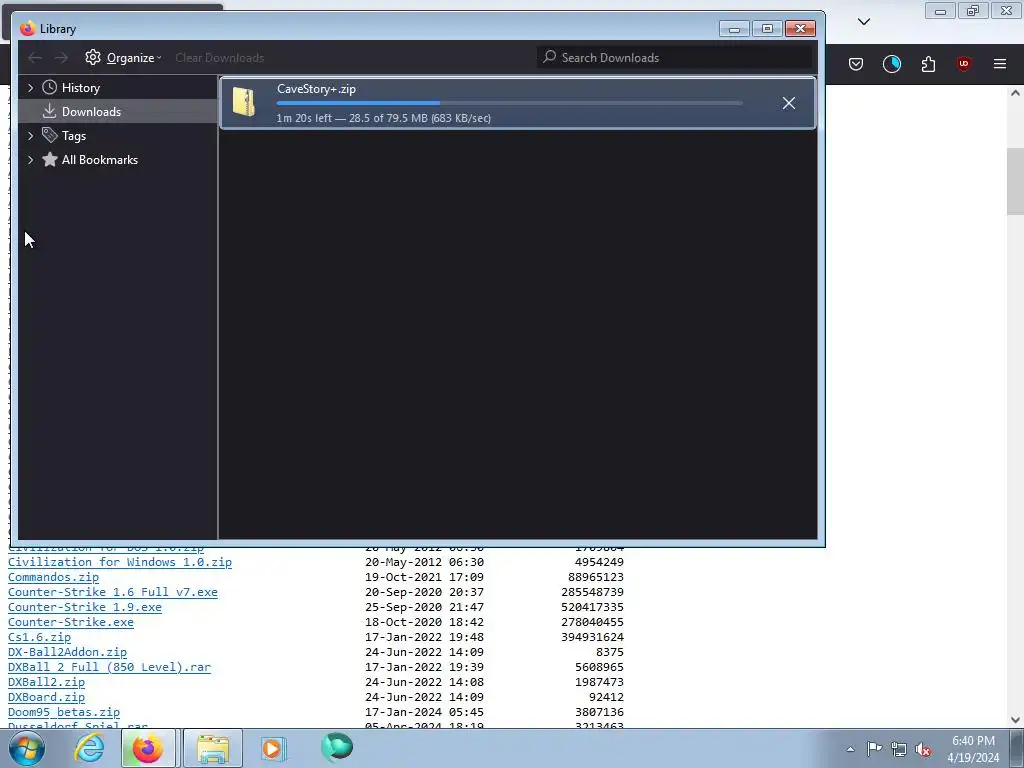Open the media player taskbar icon
The width and height of the screenshot is (1024, 768).
pos(273,748)
